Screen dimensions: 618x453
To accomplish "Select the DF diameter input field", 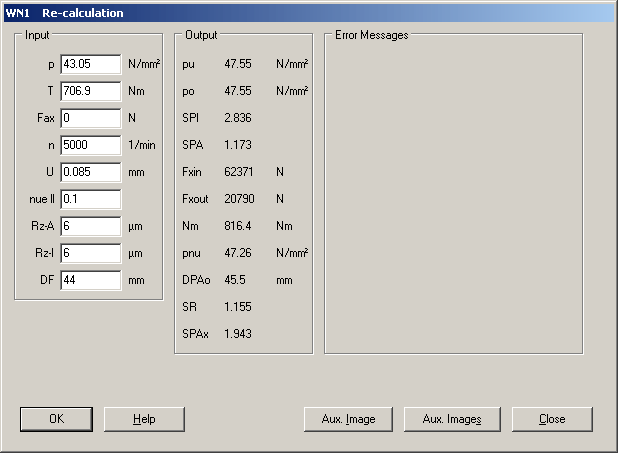I will [x=90, y=280].
